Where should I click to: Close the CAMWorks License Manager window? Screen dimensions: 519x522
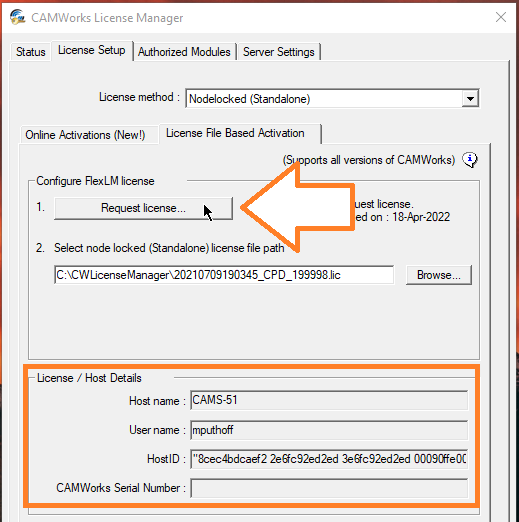501,17
